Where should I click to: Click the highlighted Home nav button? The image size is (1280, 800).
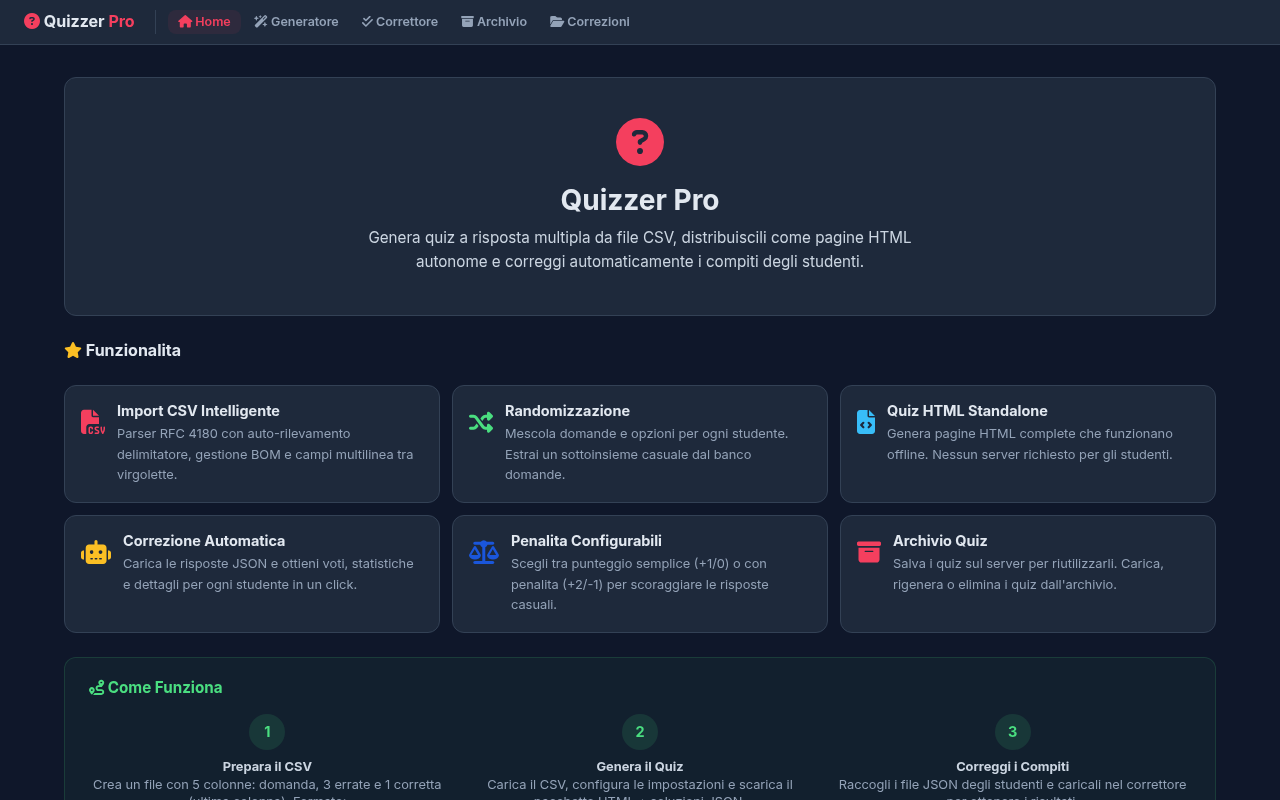pyautogui.click(x=204, y=21)
